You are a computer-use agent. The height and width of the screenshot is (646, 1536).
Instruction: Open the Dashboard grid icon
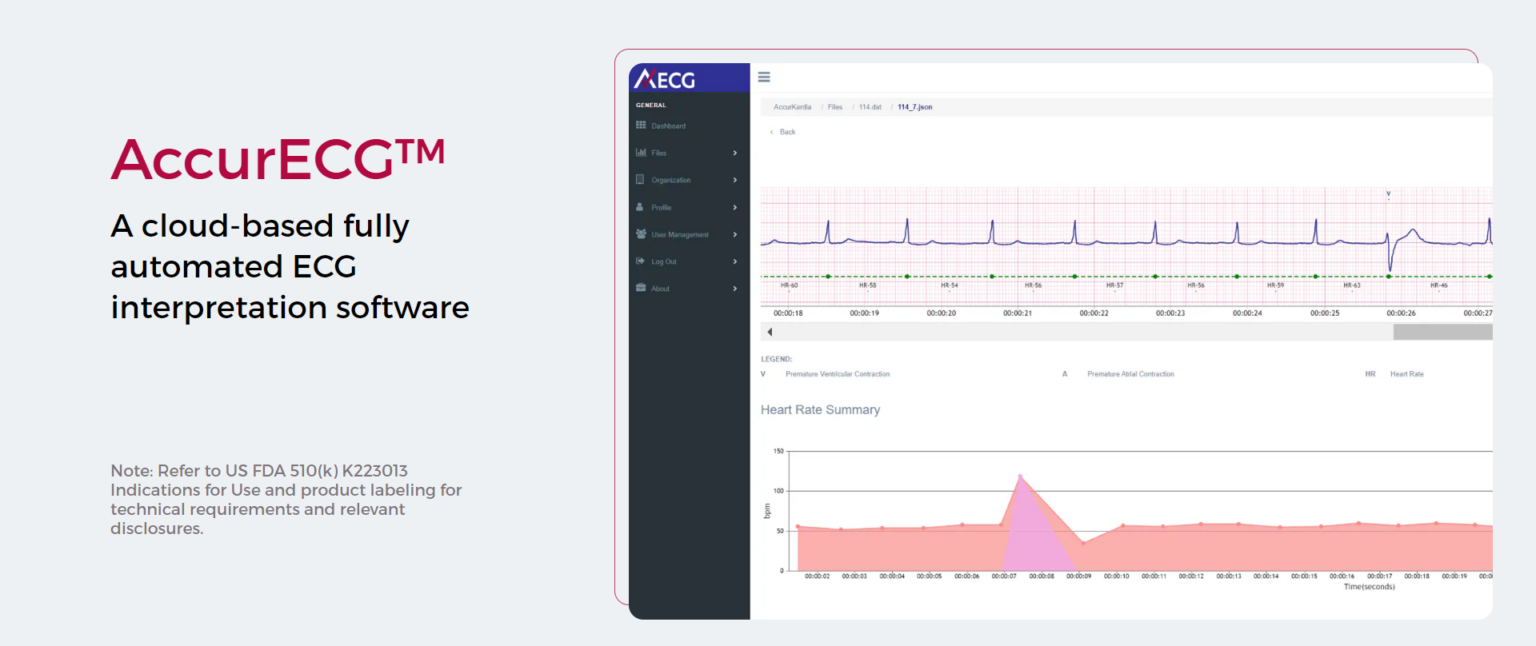tap(640, 125)
